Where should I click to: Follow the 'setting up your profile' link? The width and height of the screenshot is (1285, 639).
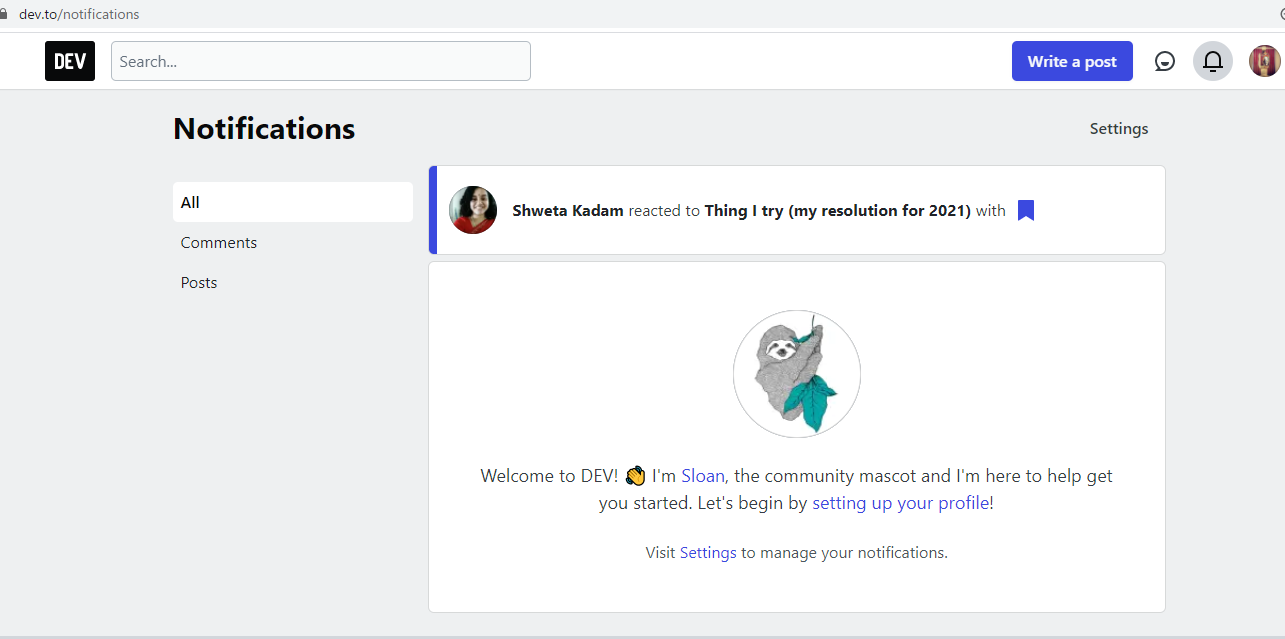click(900, 503)
